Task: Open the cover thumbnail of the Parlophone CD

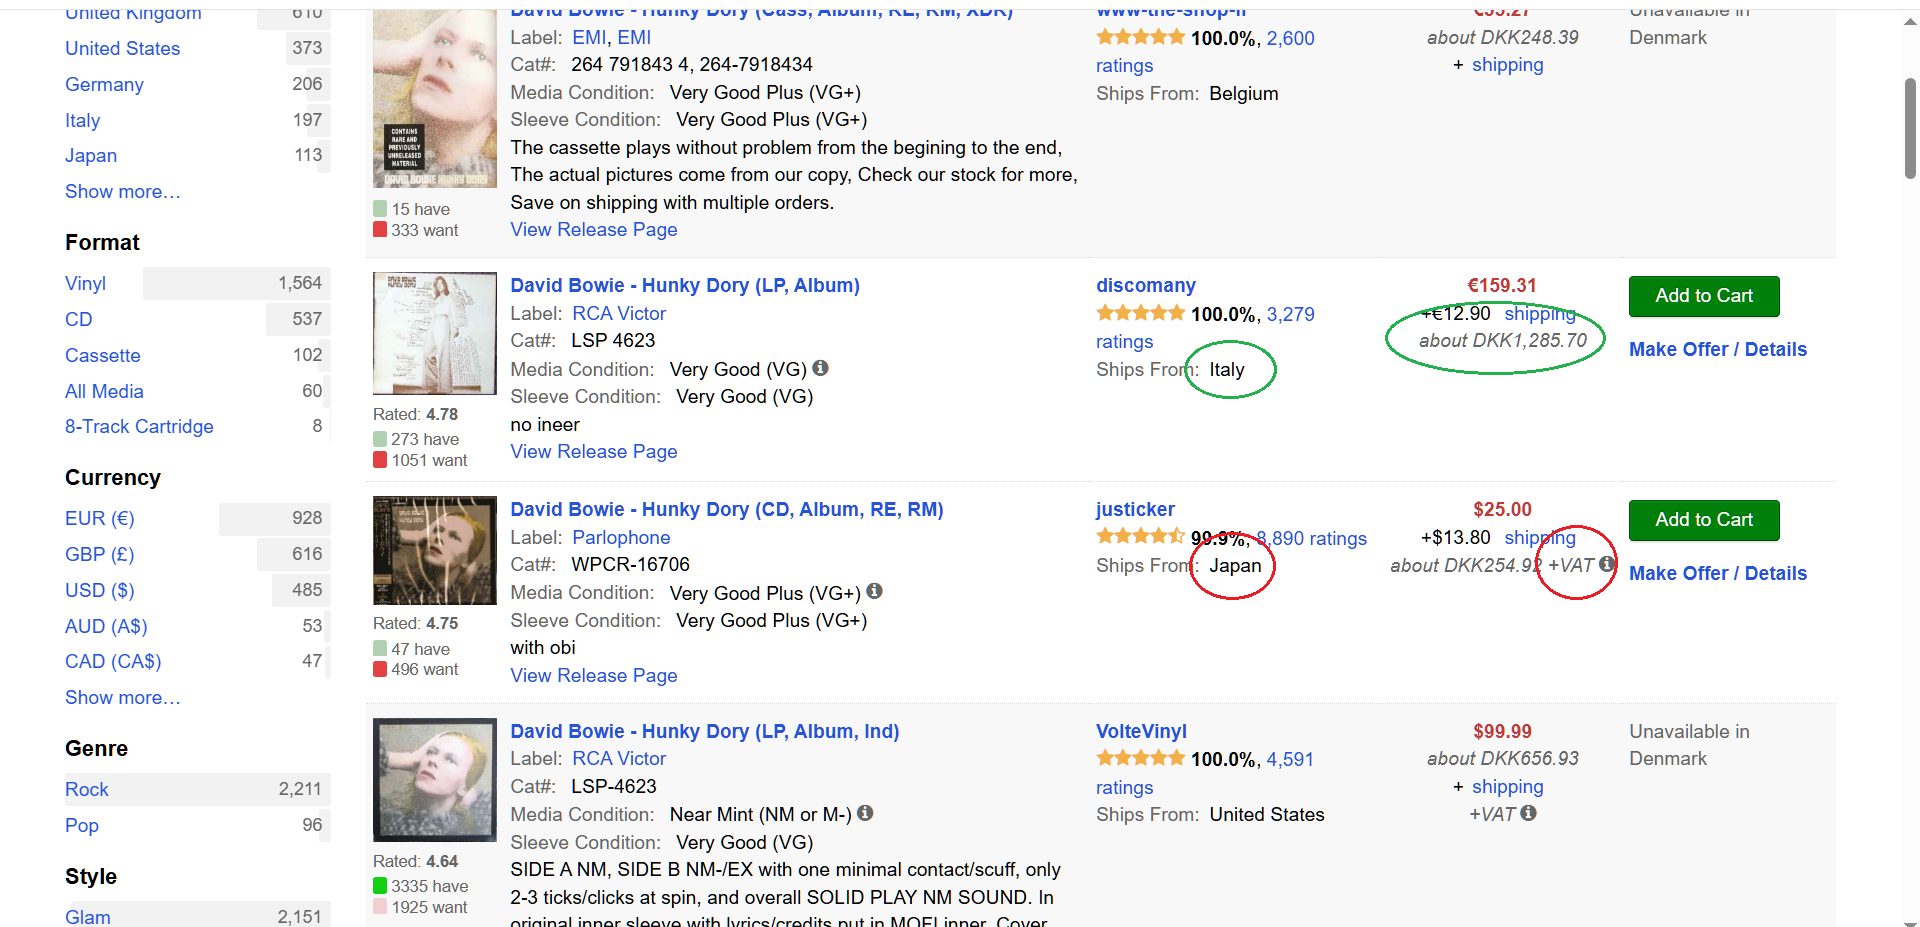Action: pos(434,550)
